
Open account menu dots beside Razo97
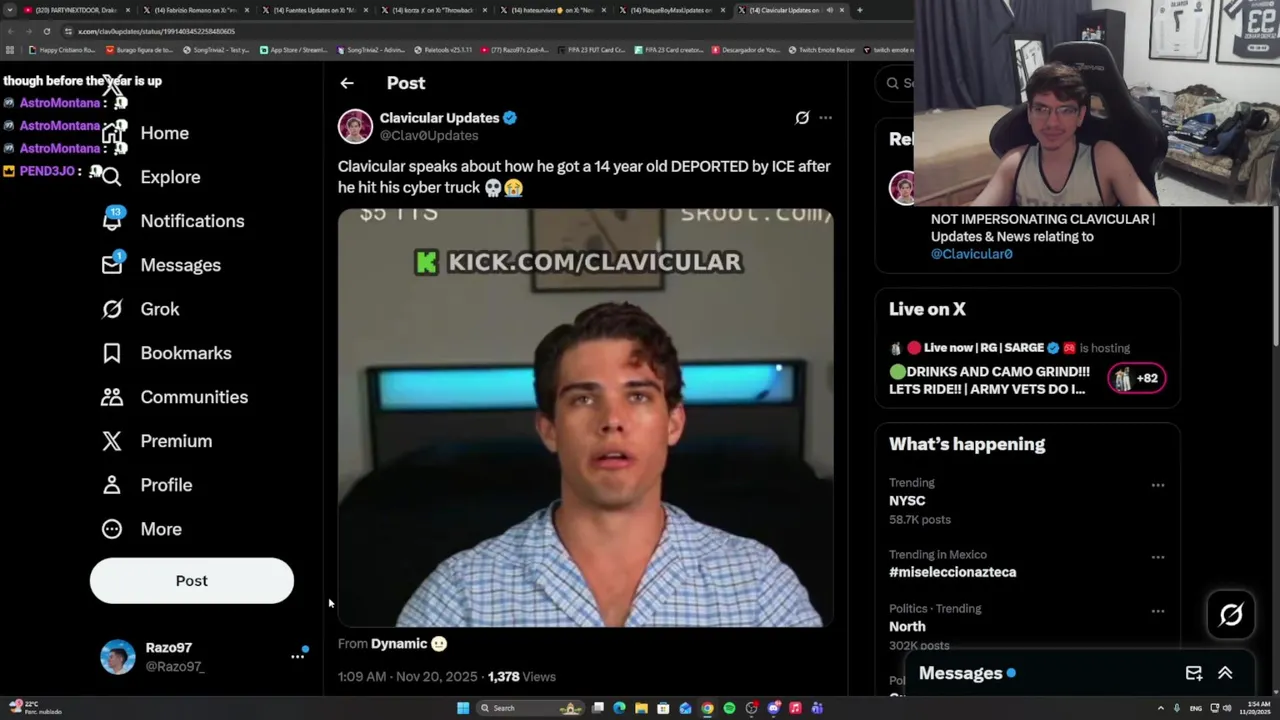[x=297, y=656]
